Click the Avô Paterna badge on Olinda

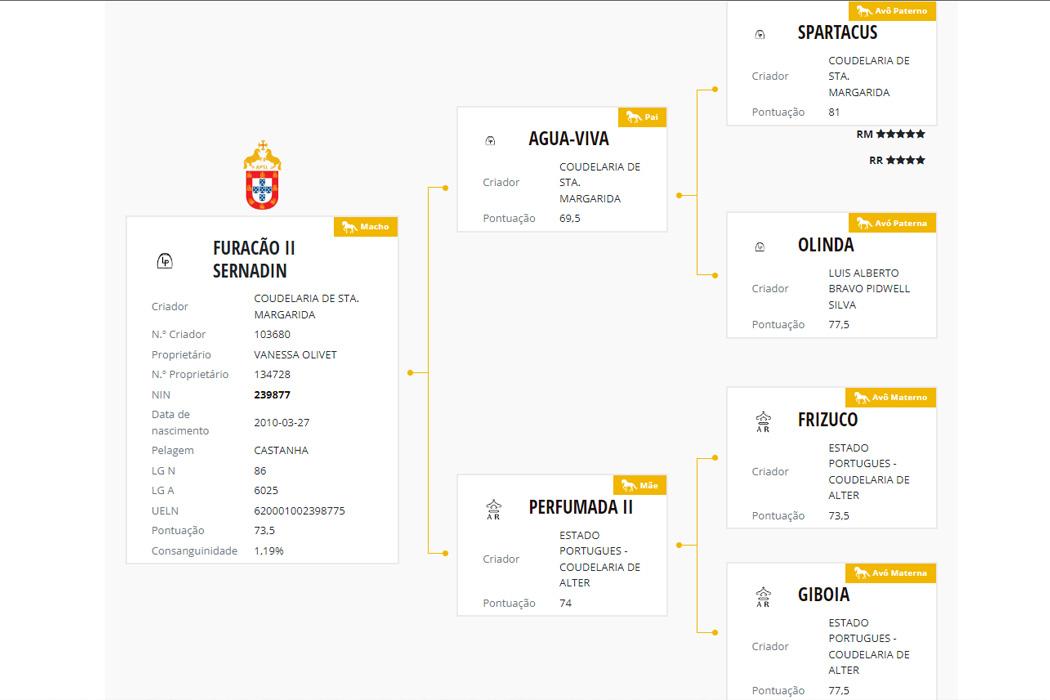[x=892, y=223]
